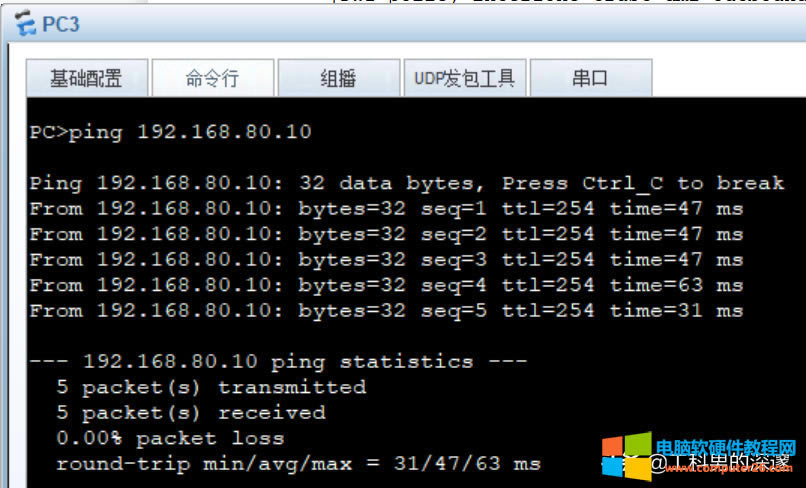Switch to the 串口 tab
806x488 pixels.
[591, 78]
